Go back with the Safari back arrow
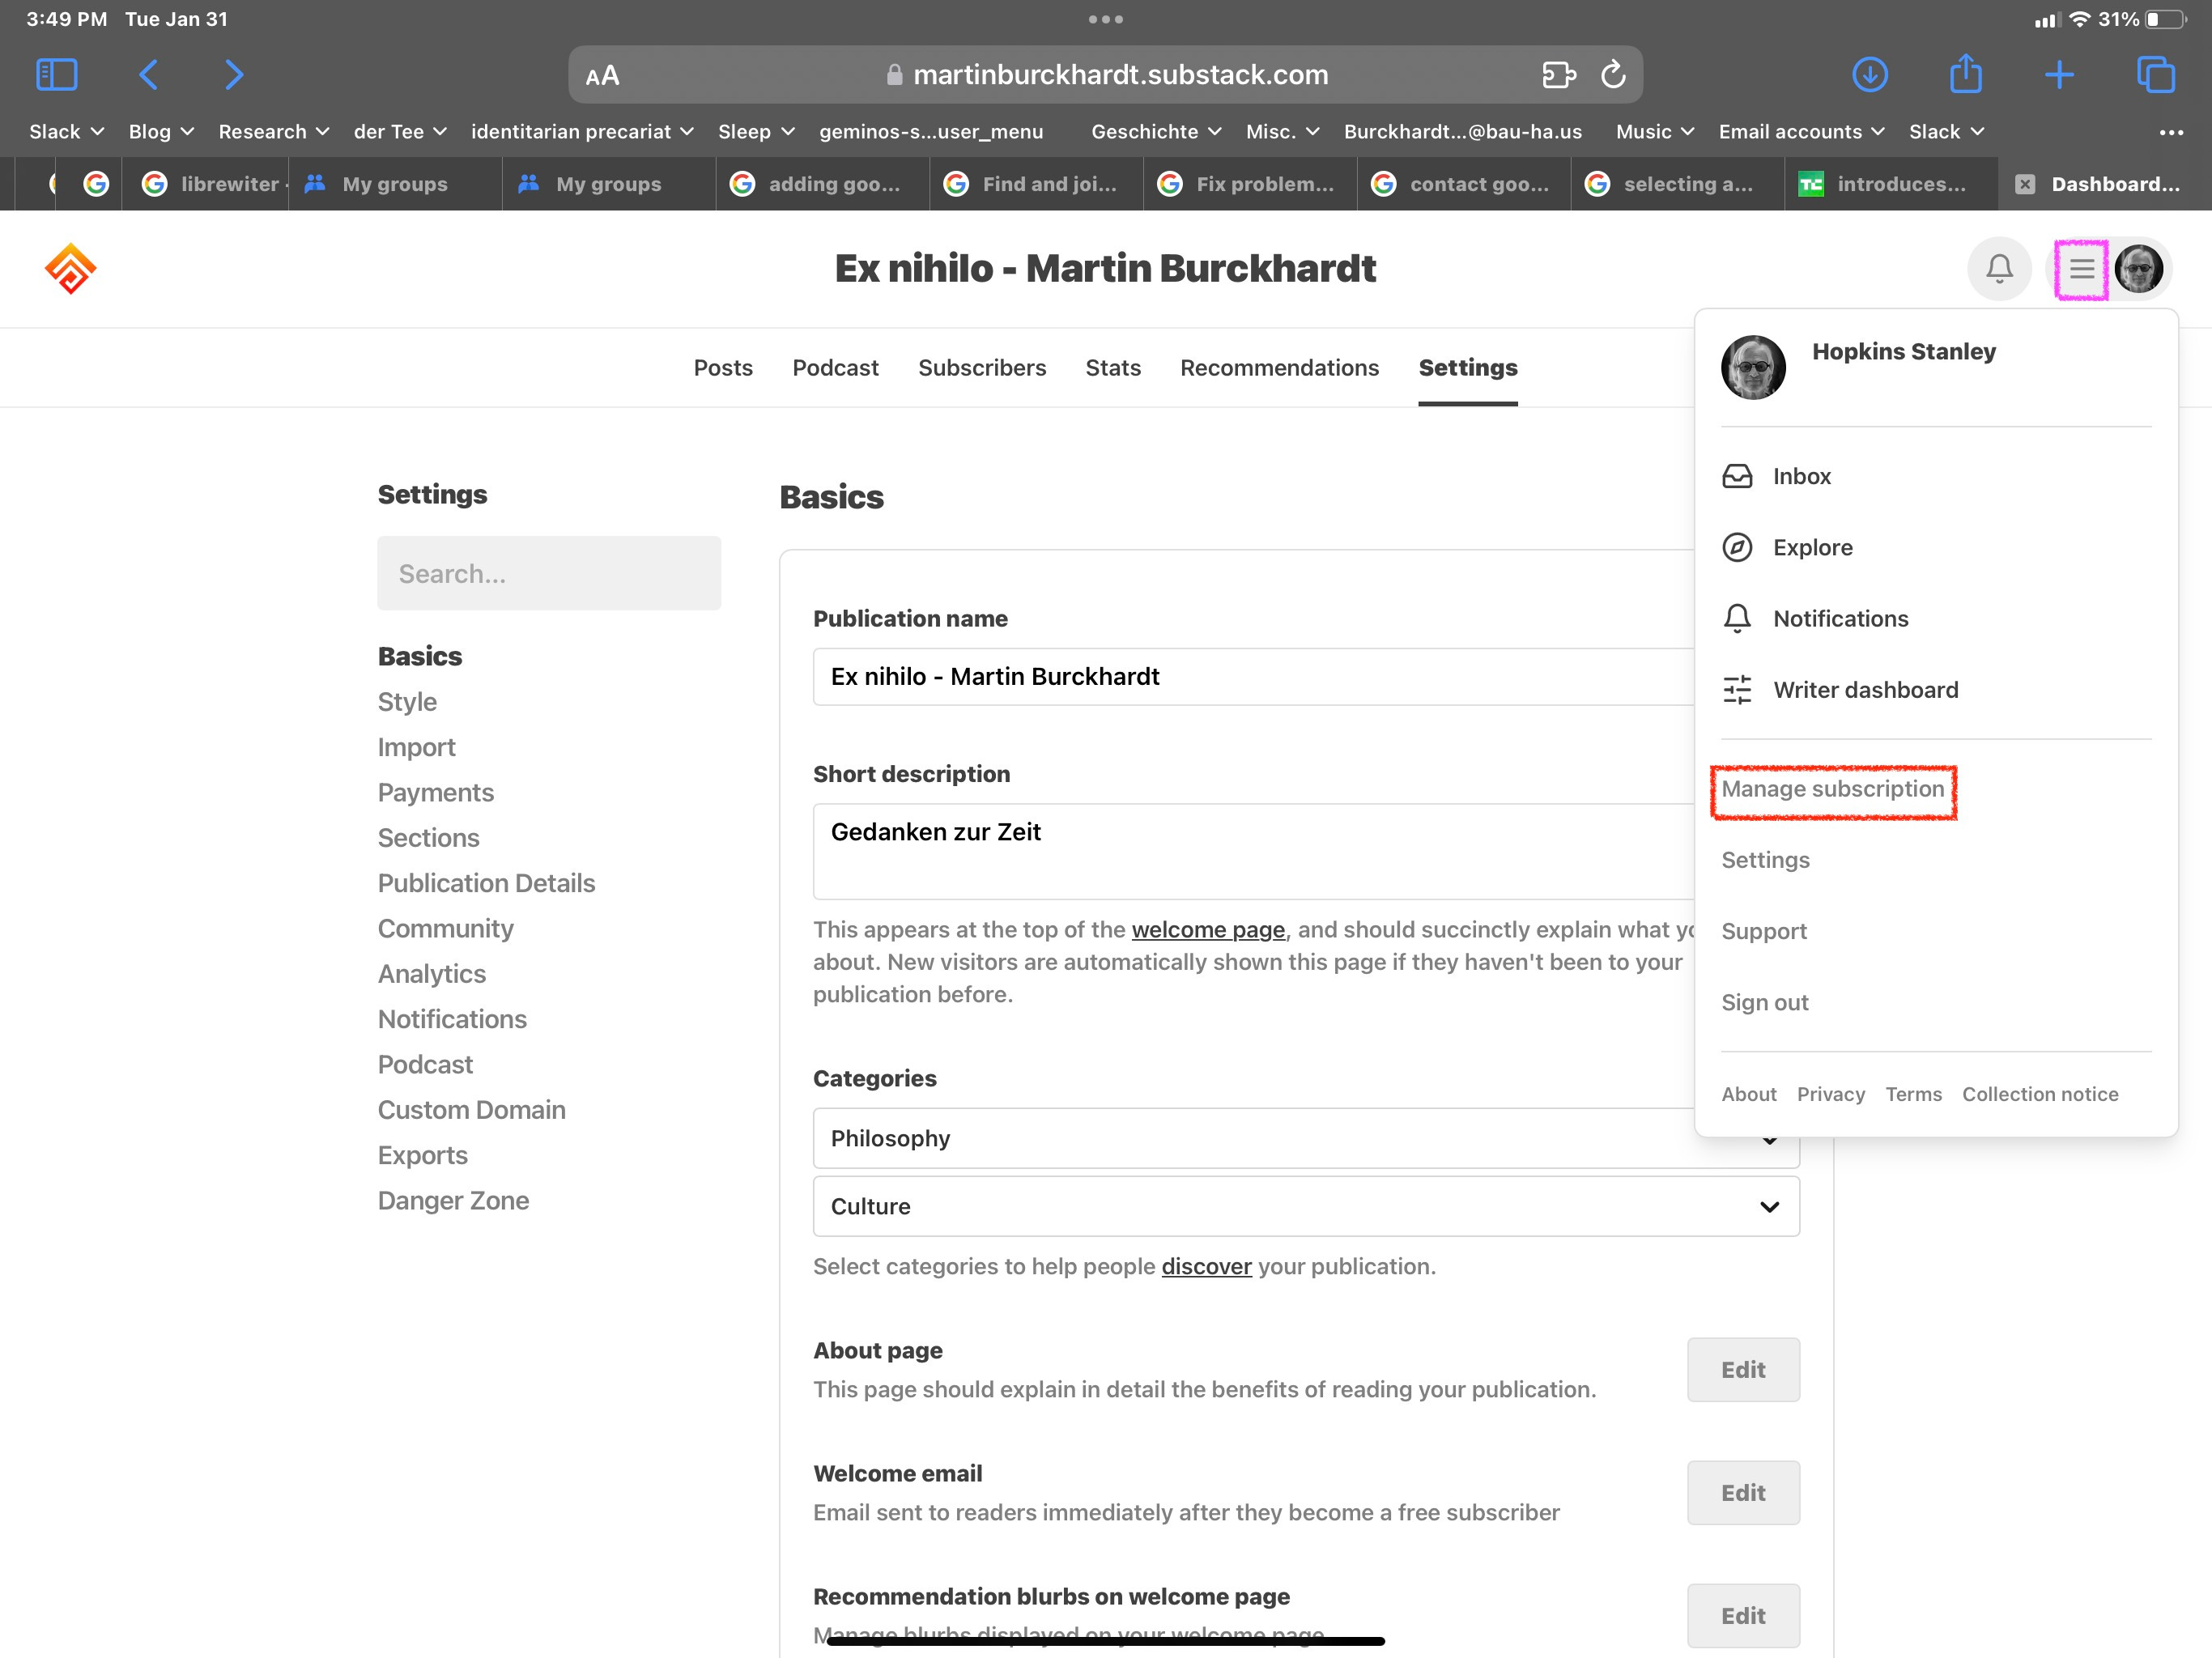Viewport: 2212px width, 1658px height. coord(149,75)
